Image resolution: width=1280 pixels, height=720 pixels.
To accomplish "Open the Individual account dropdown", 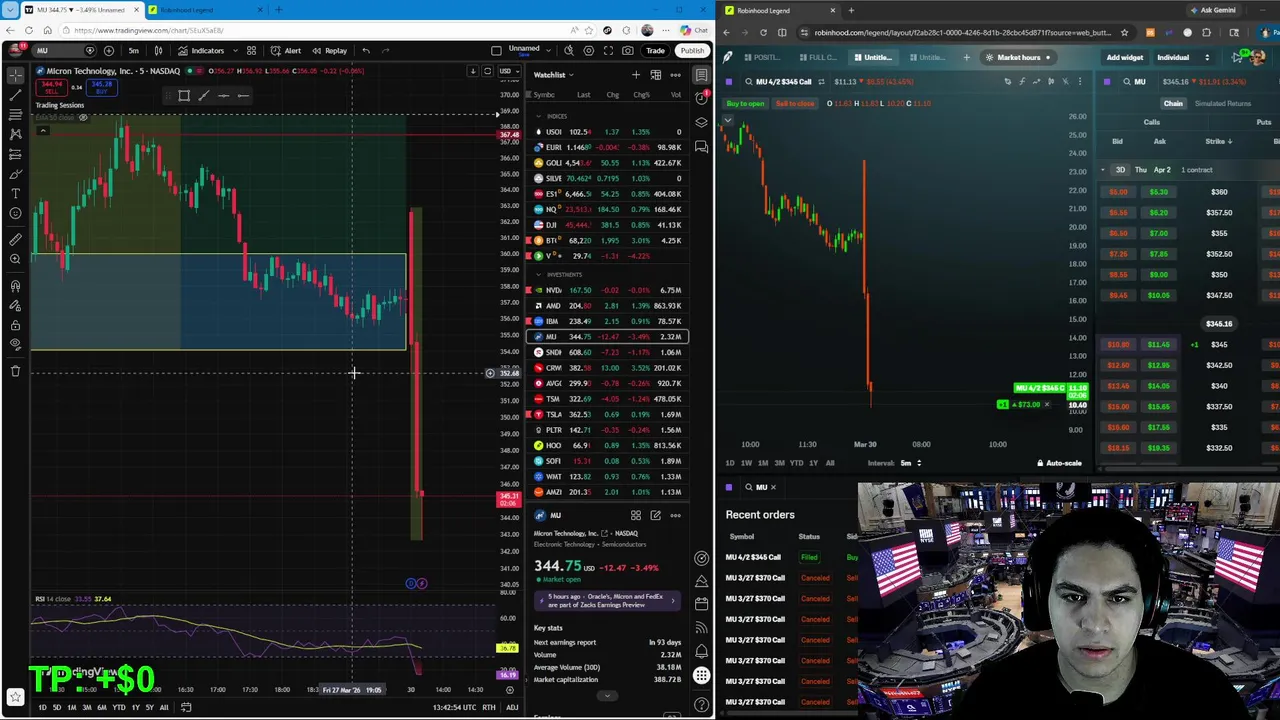I will [x=1183, y=57].
